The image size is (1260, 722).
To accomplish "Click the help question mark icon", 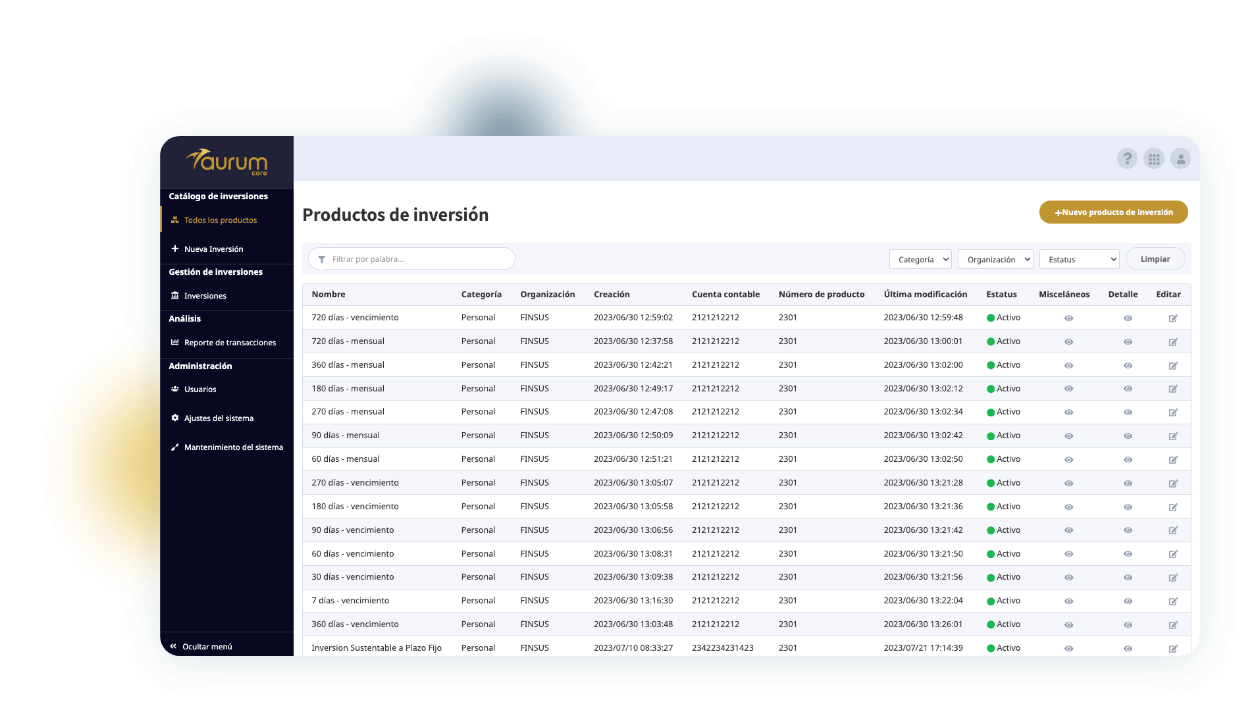I will 1127,159.
